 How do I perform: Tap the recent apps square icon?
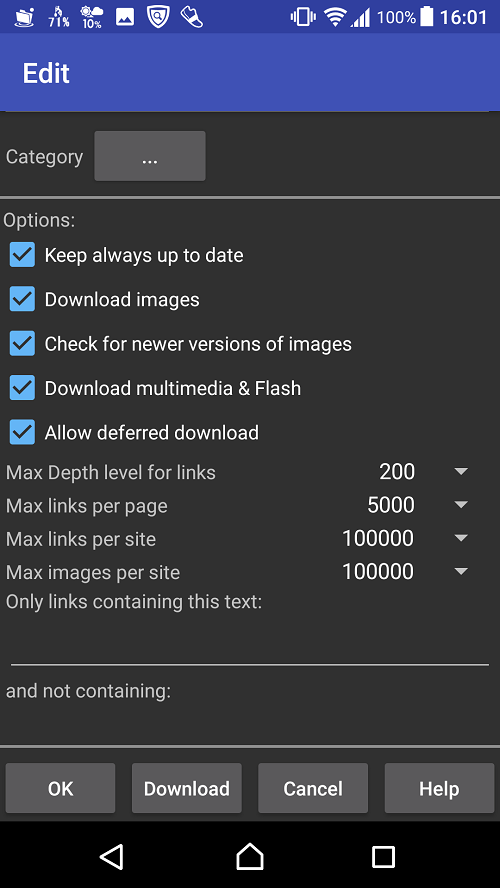[383, 857]
